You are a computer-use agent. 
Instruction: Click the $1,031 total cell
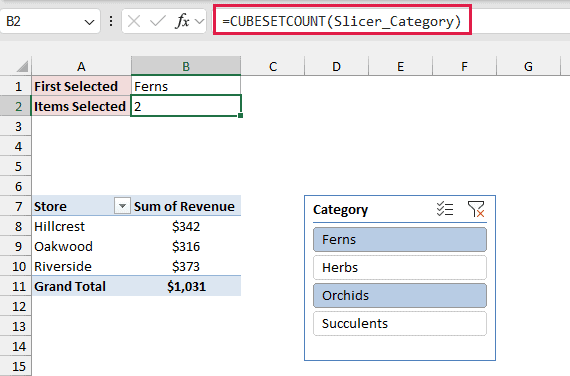pos(186,287)
